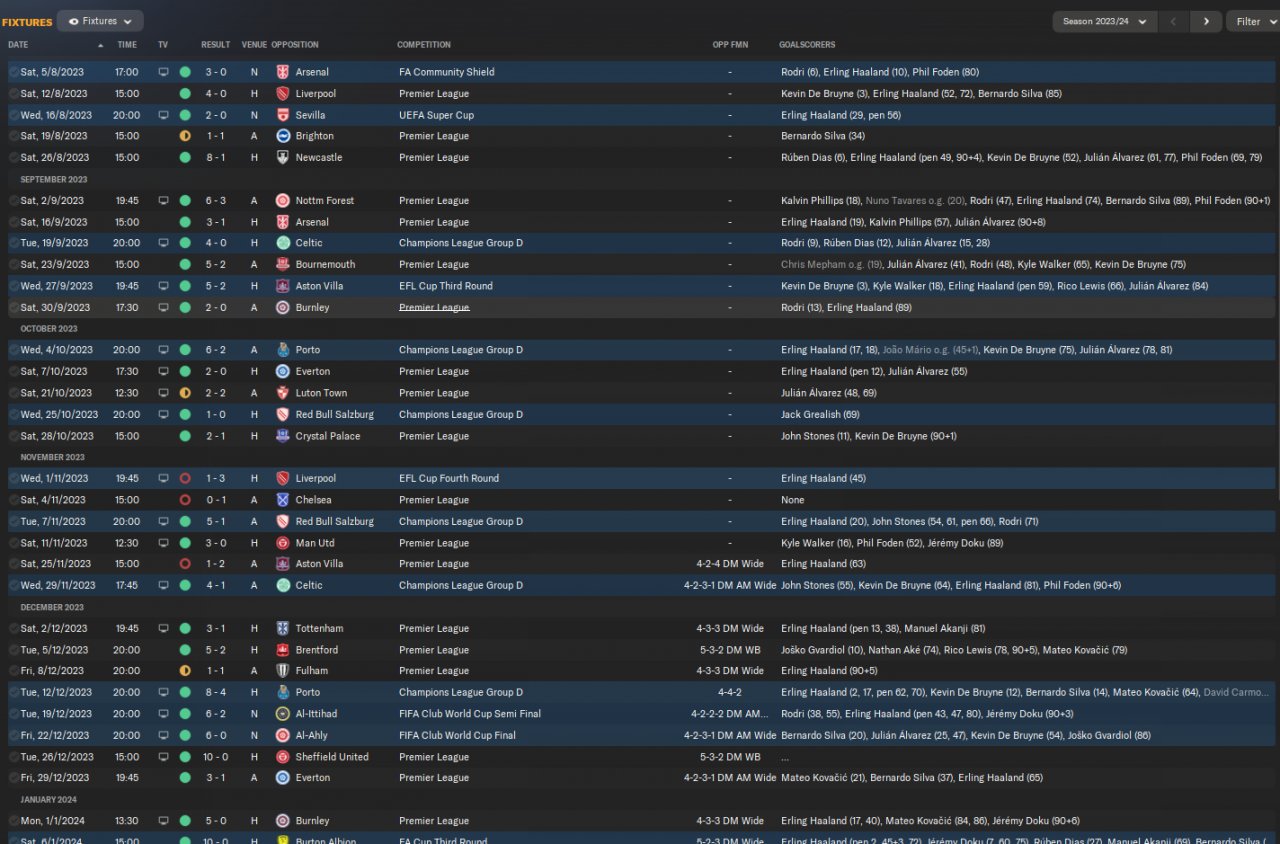Click the green win indicator on the Newcastle row
1280x844 pixels.
coord(185,158)
